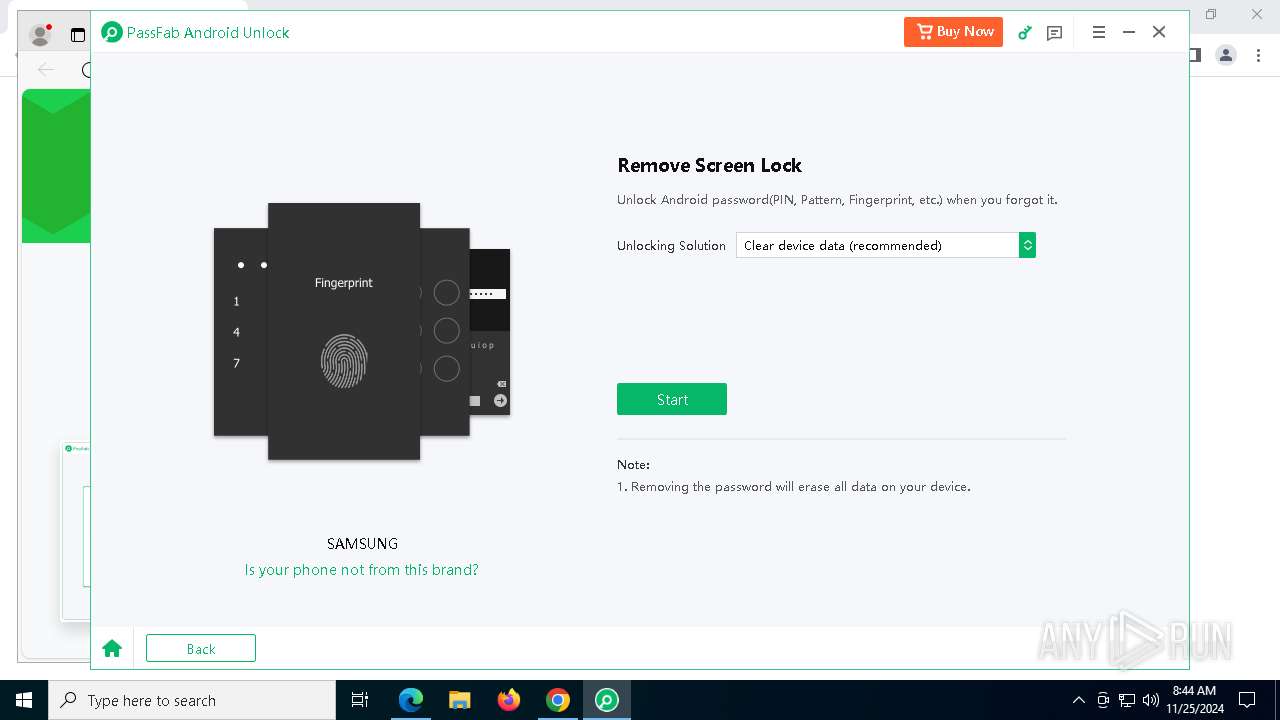
Task: Open the feedback message icon
Action: point(1054,33)
